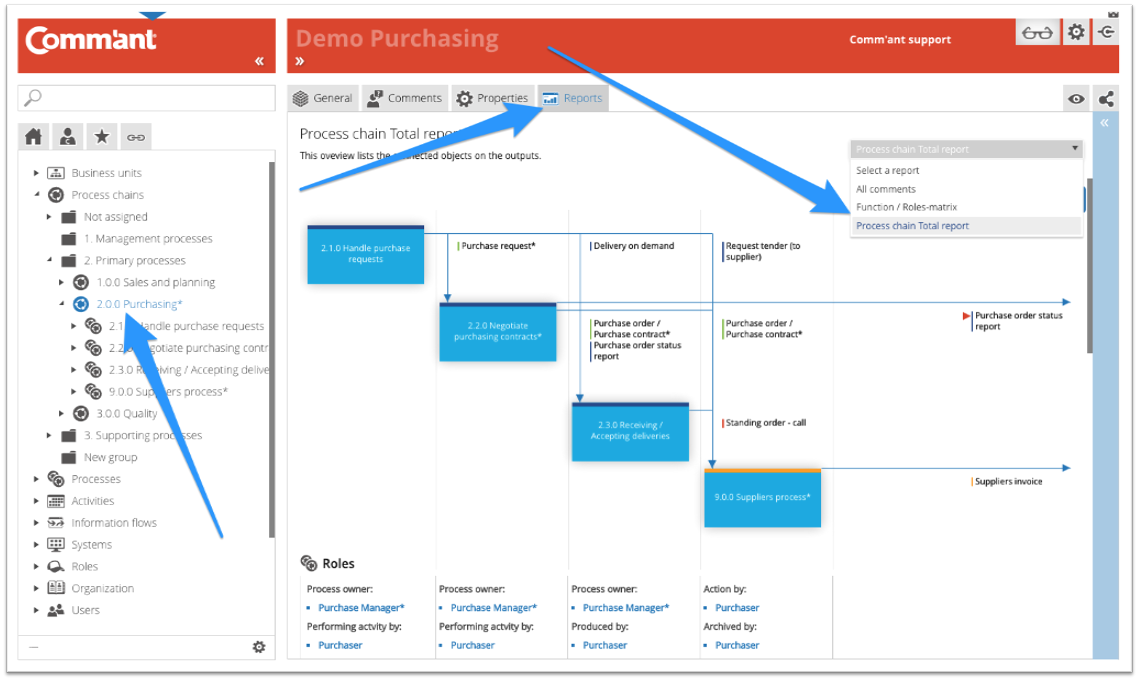
Task: Click the search input field
Action: pyautogui.click(x=147, y=97)
